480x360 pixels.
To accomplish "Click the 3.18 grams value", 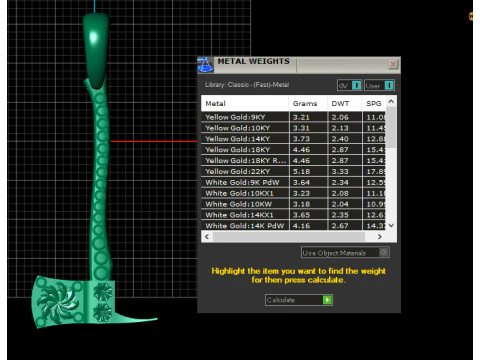I will click(x=301, y=204).
